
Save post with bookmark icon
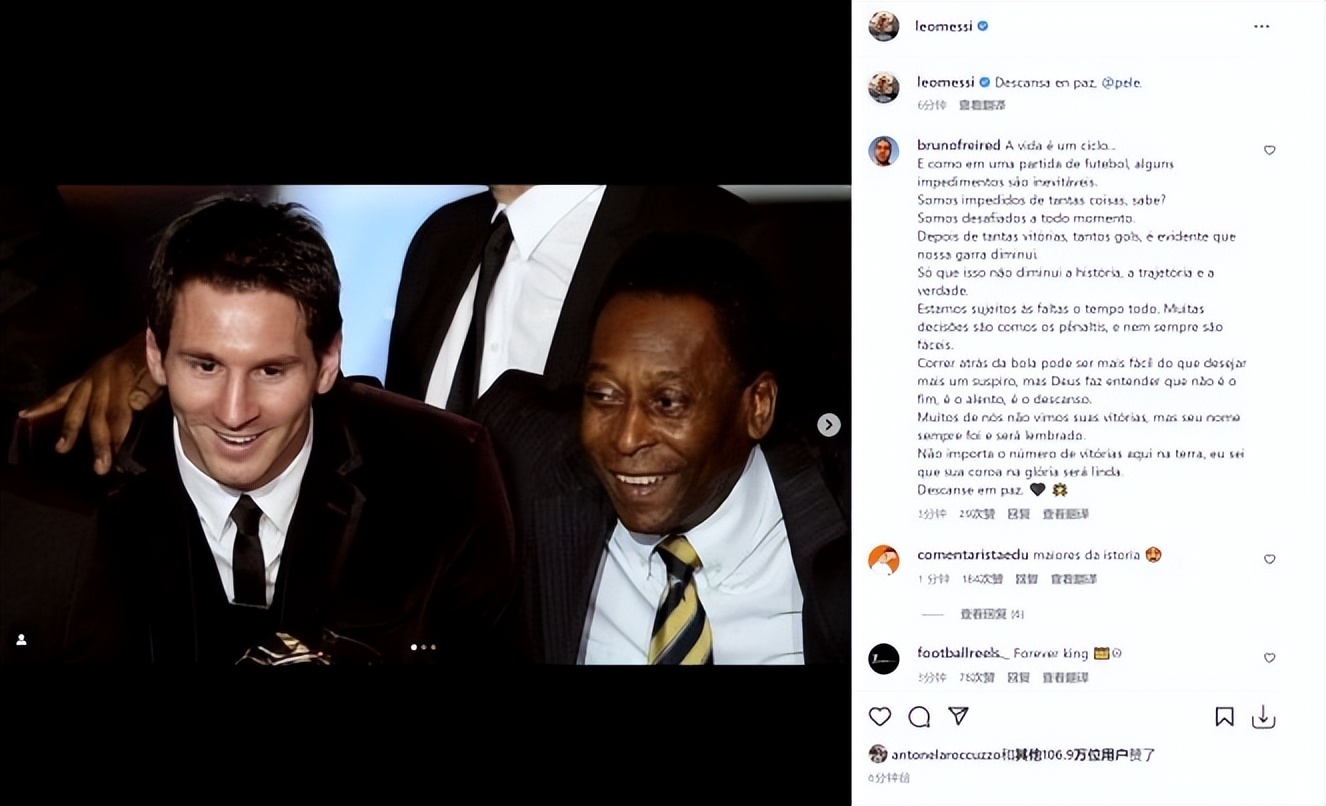pos(1224,717)
